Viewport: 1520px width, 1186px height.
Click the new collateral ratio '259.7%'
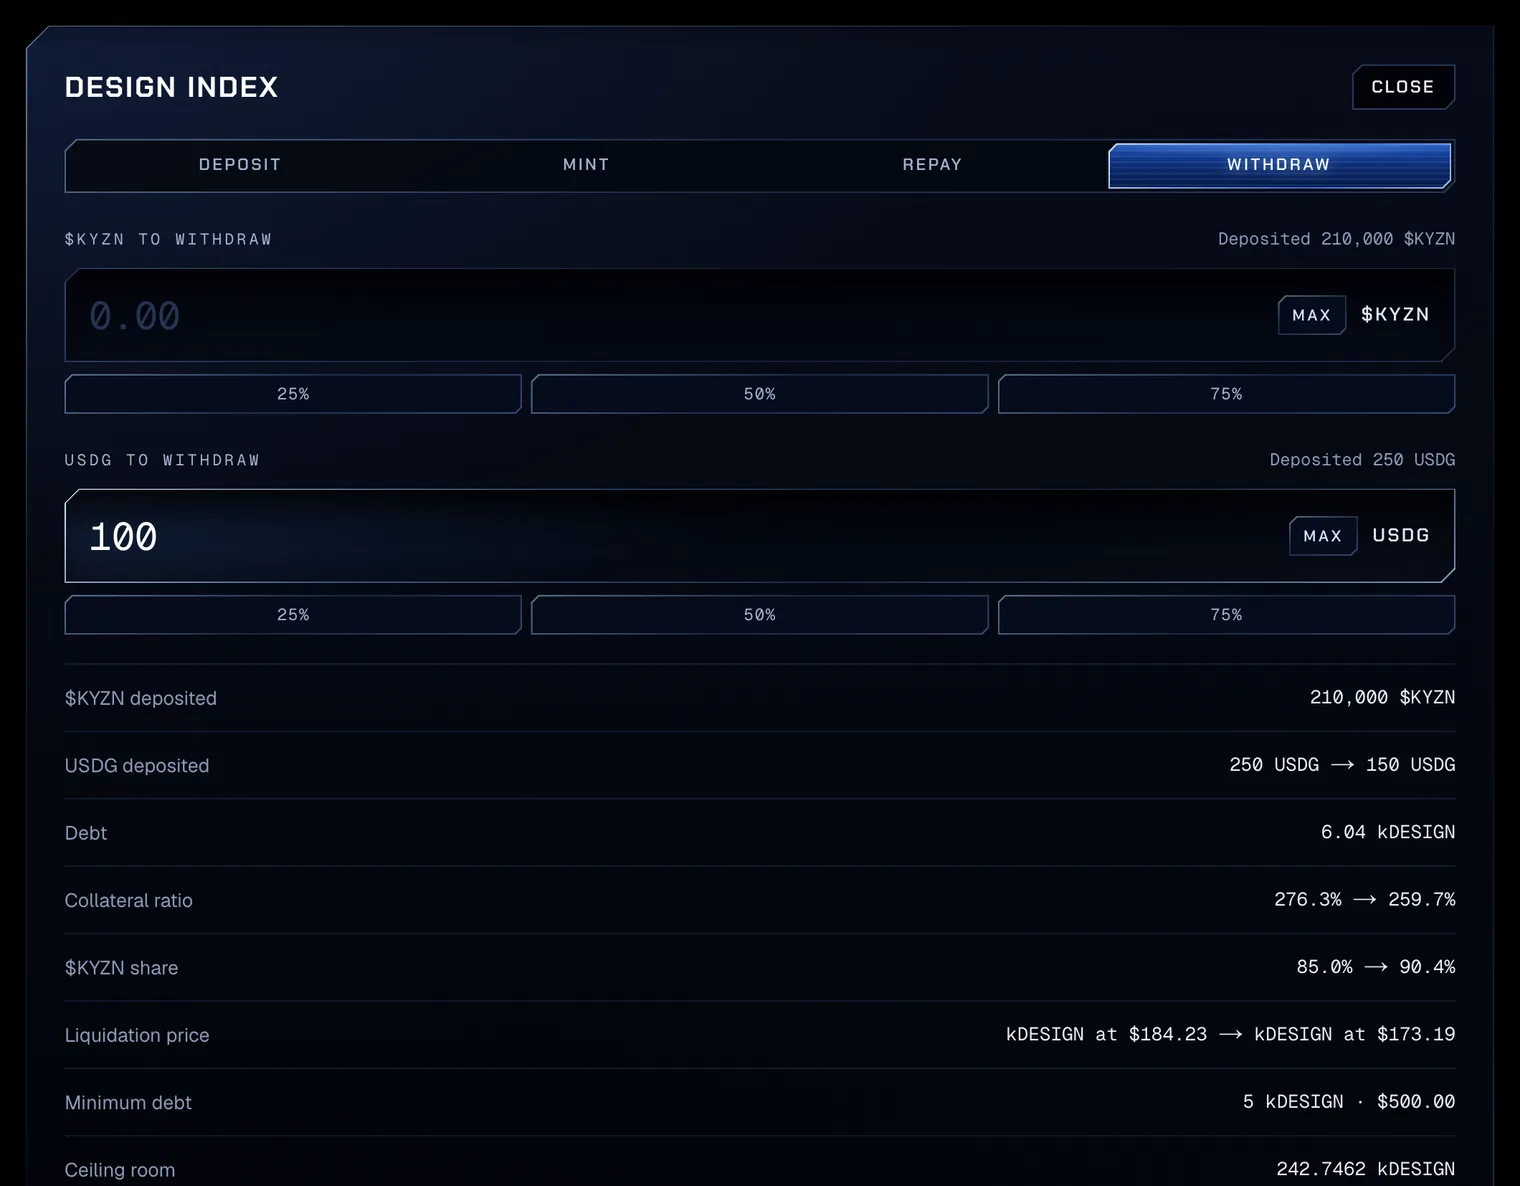1422,899
